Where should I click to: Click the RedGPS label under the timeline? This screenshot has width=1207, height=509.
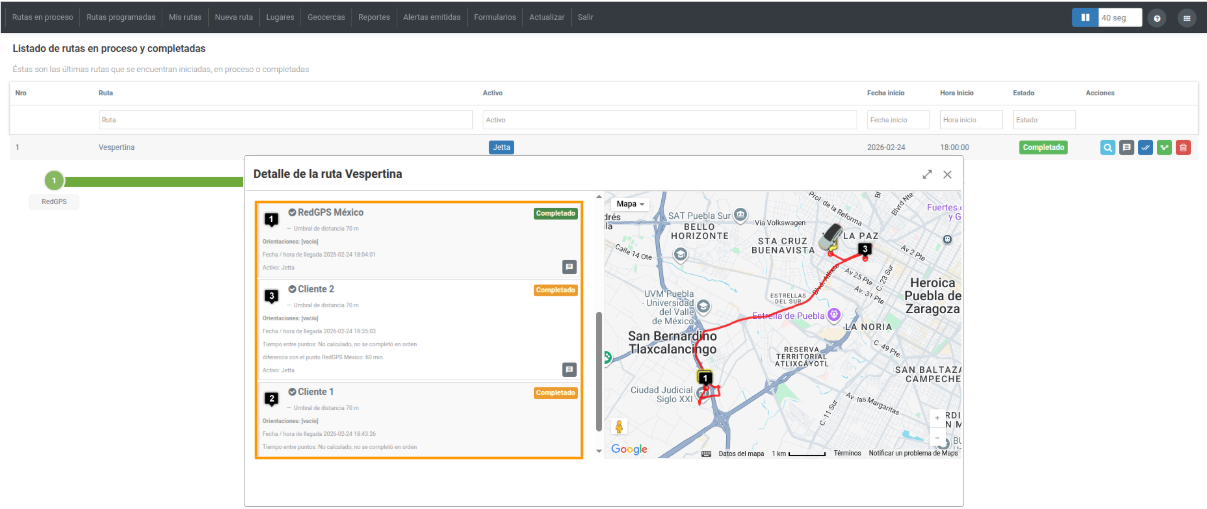pyautogui.click(x=54, y=202)
